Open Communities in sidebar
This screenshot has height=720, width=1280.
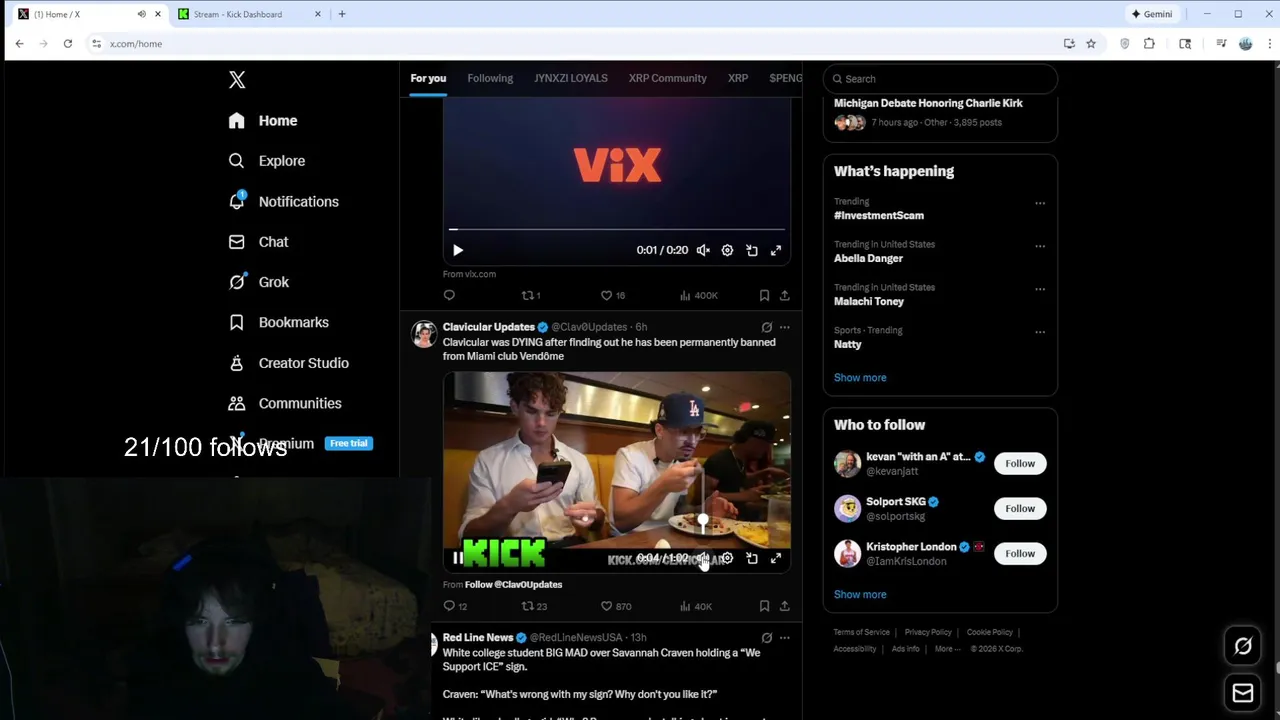pos(285,403)
